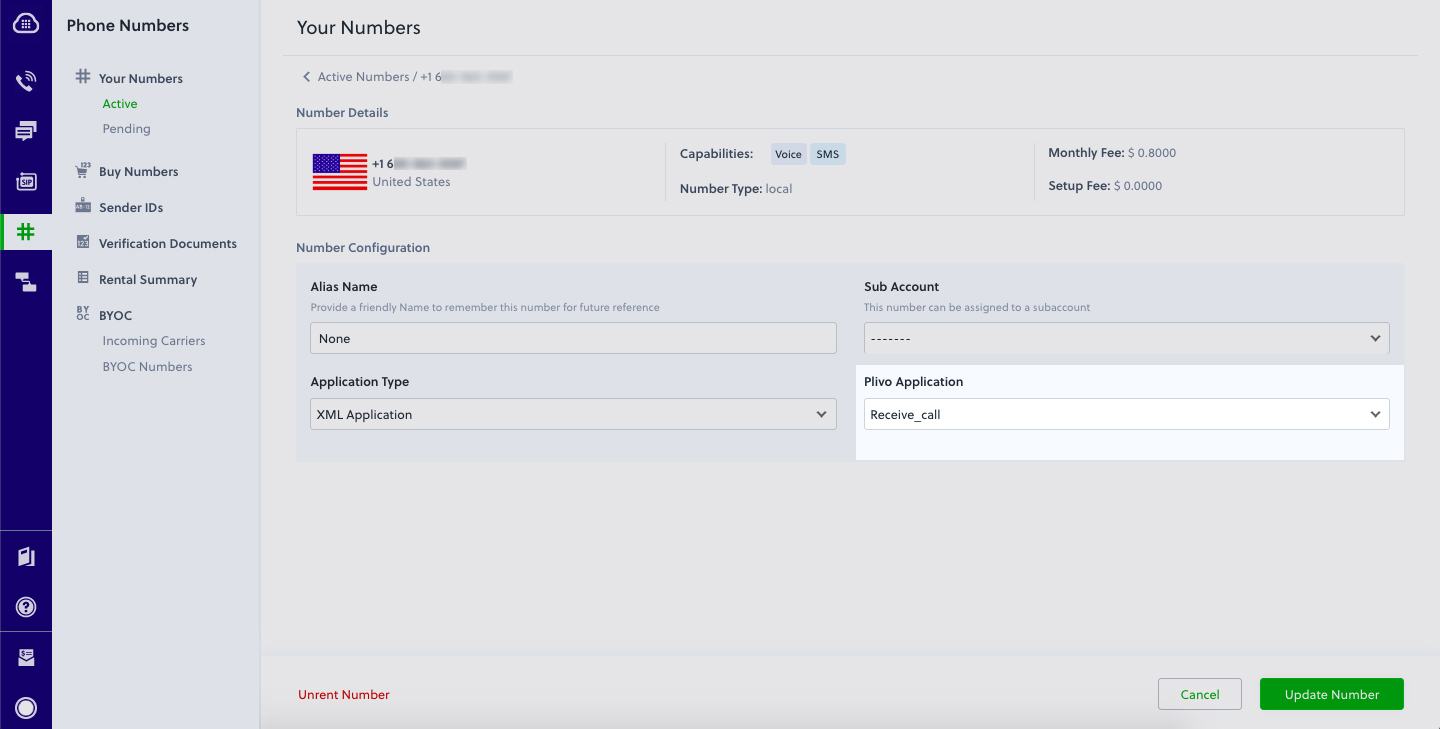Open the SIP endpoints sidebar icon

coord(26,181)
